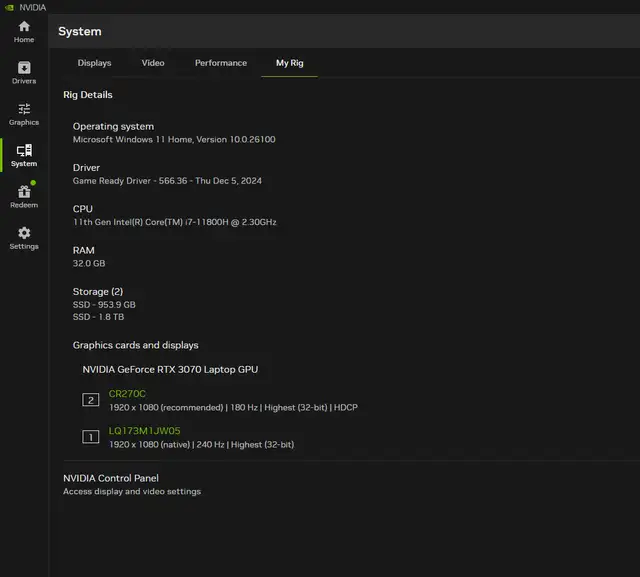Click the Rig Details heading
Image resolution: width=640 pixels, height=577 pixels.
88,95
